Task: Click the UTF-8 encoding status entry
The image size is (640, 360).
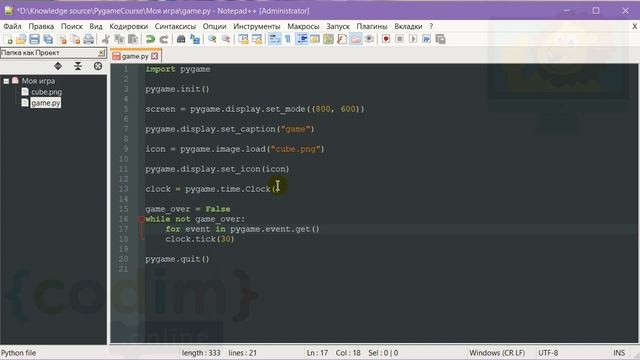Action: (548, 353)
